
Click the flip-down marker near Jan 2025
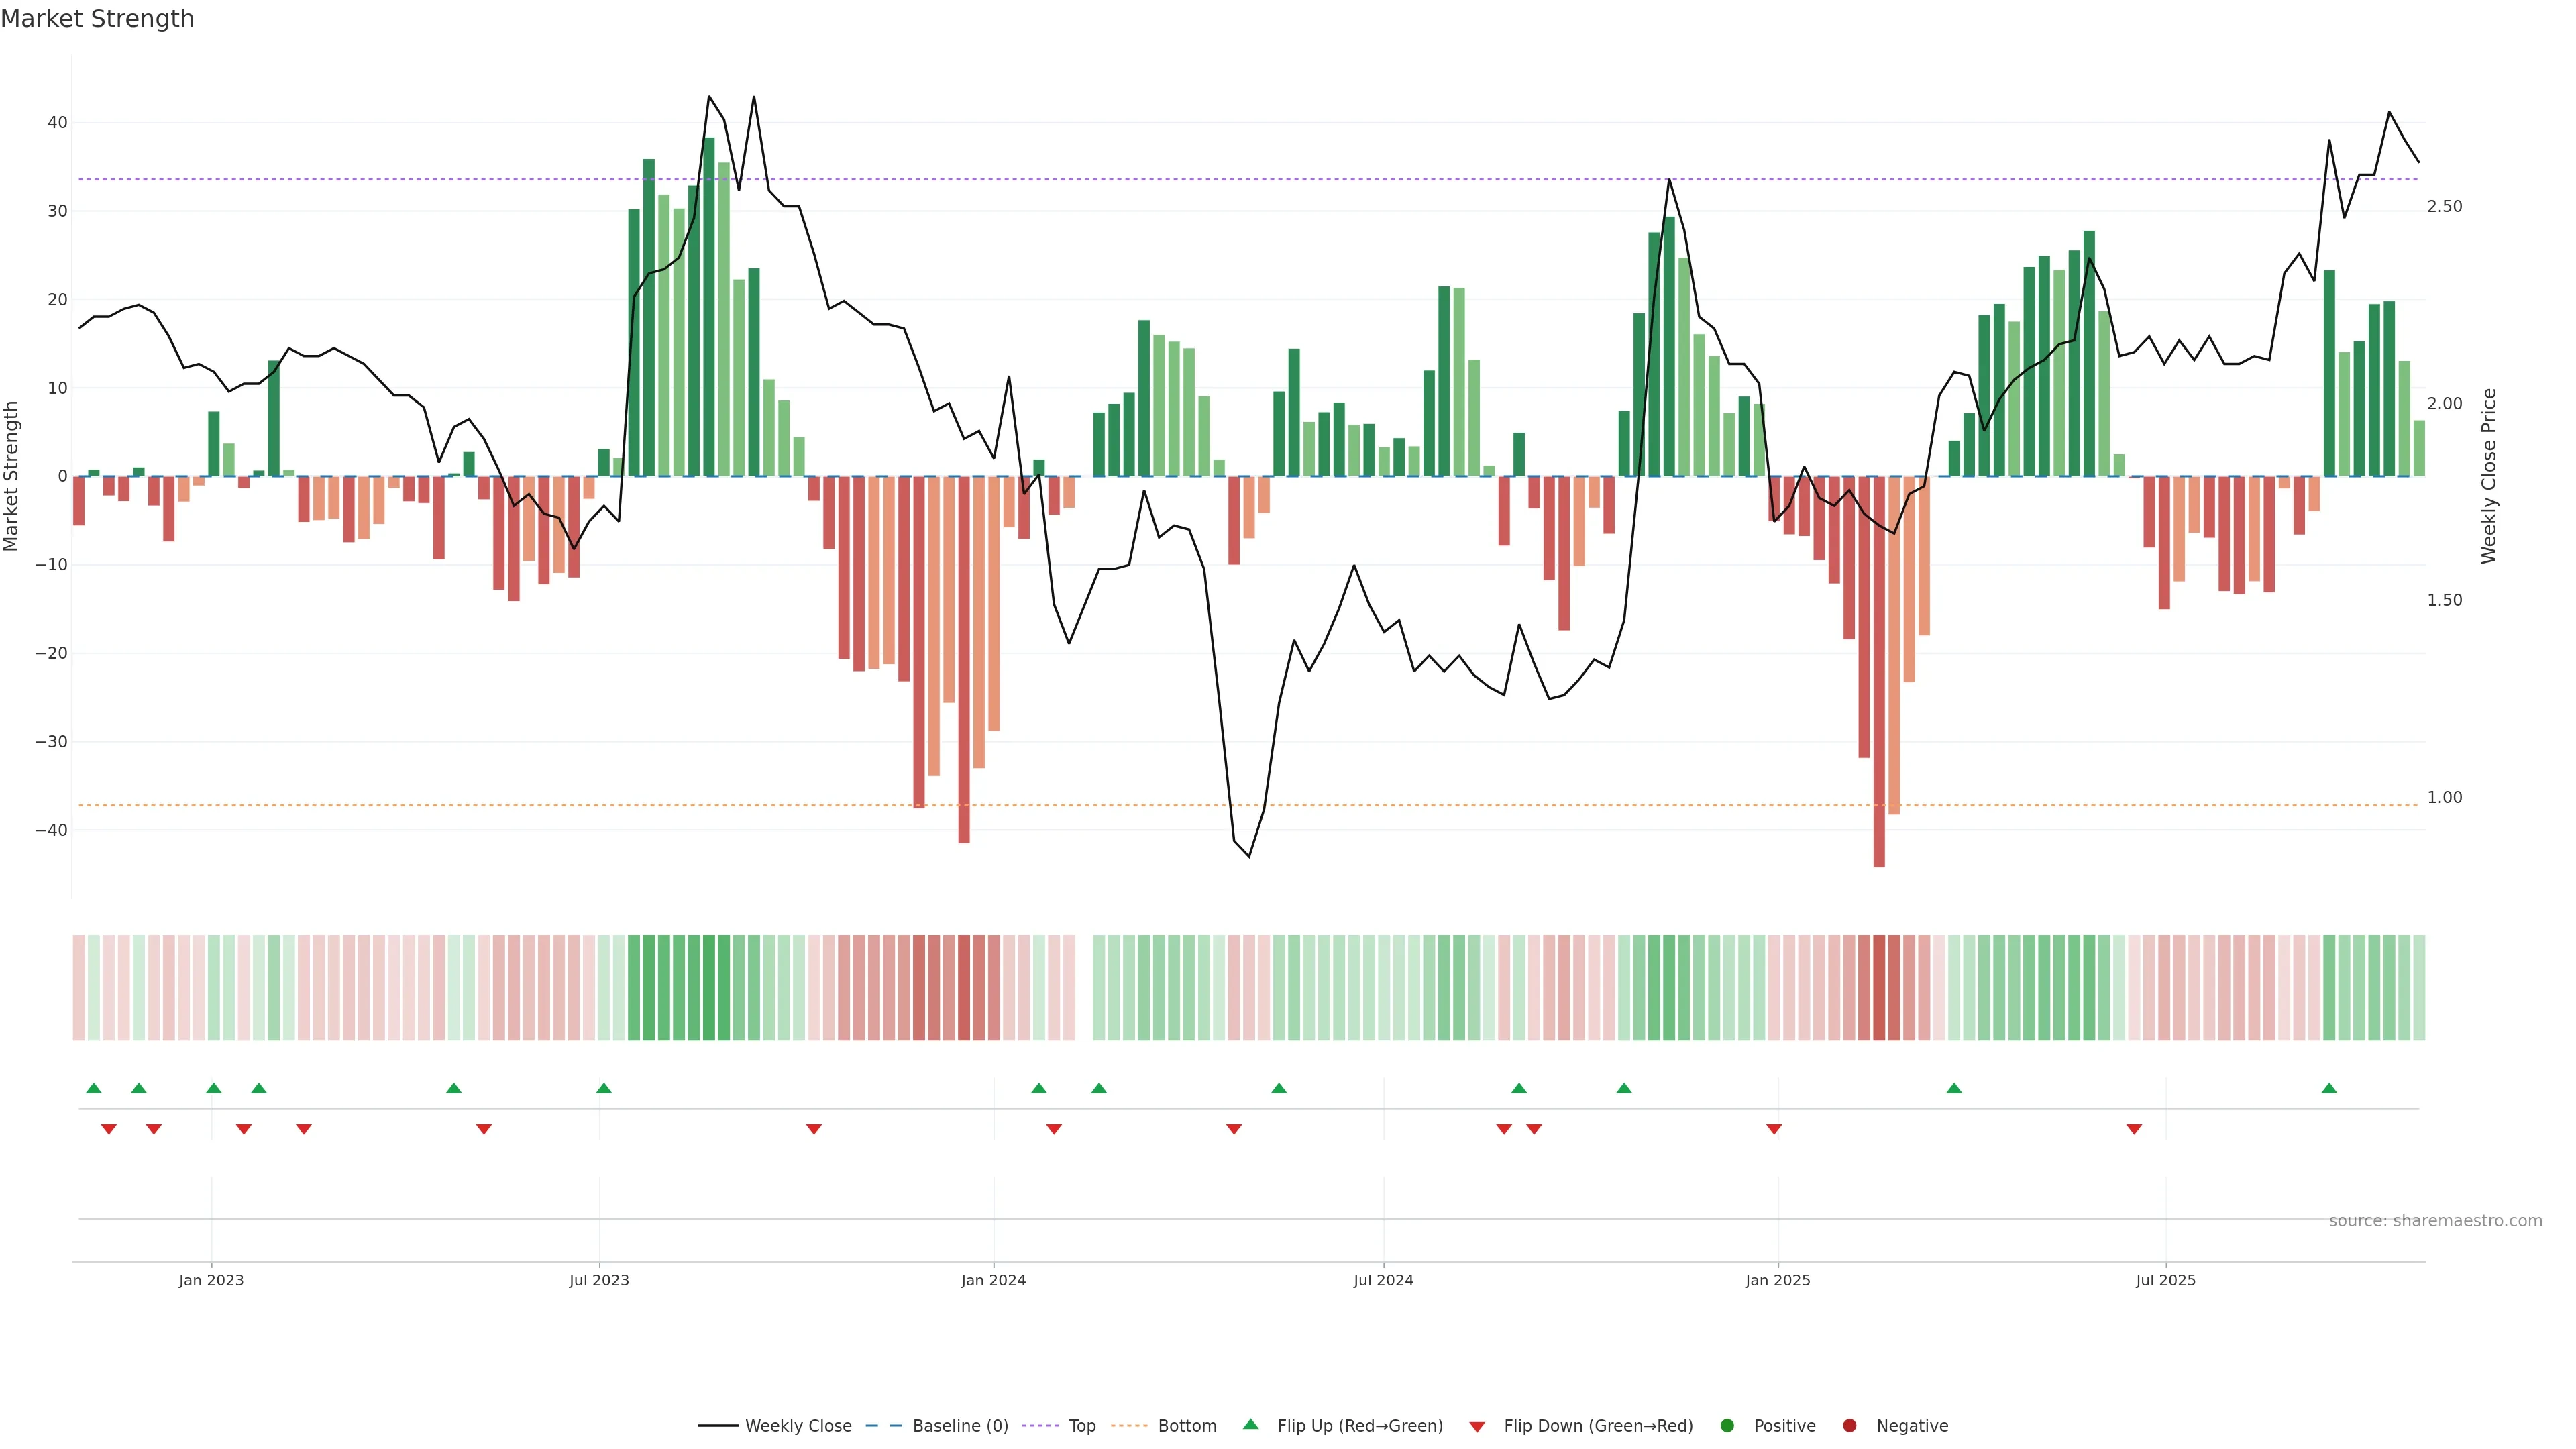(x=1774, y=1129)
